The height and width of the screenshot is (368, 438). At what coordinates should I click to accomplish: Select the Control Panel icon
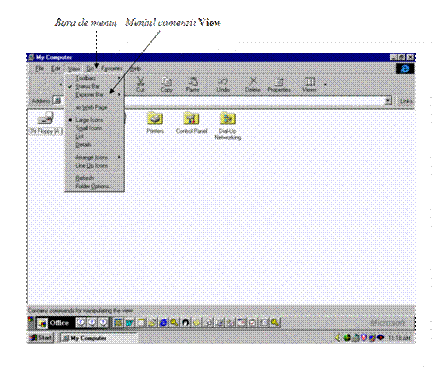point(192,123)
